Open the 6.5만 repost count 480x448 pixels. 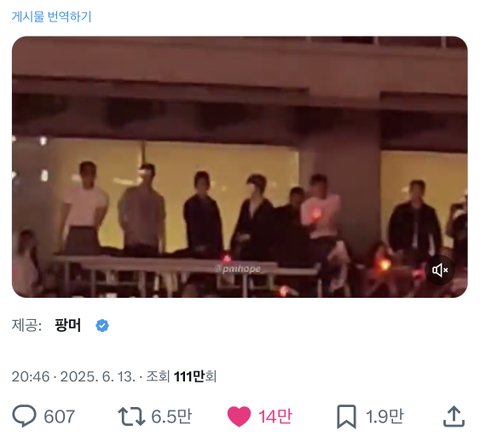point(171,416)
